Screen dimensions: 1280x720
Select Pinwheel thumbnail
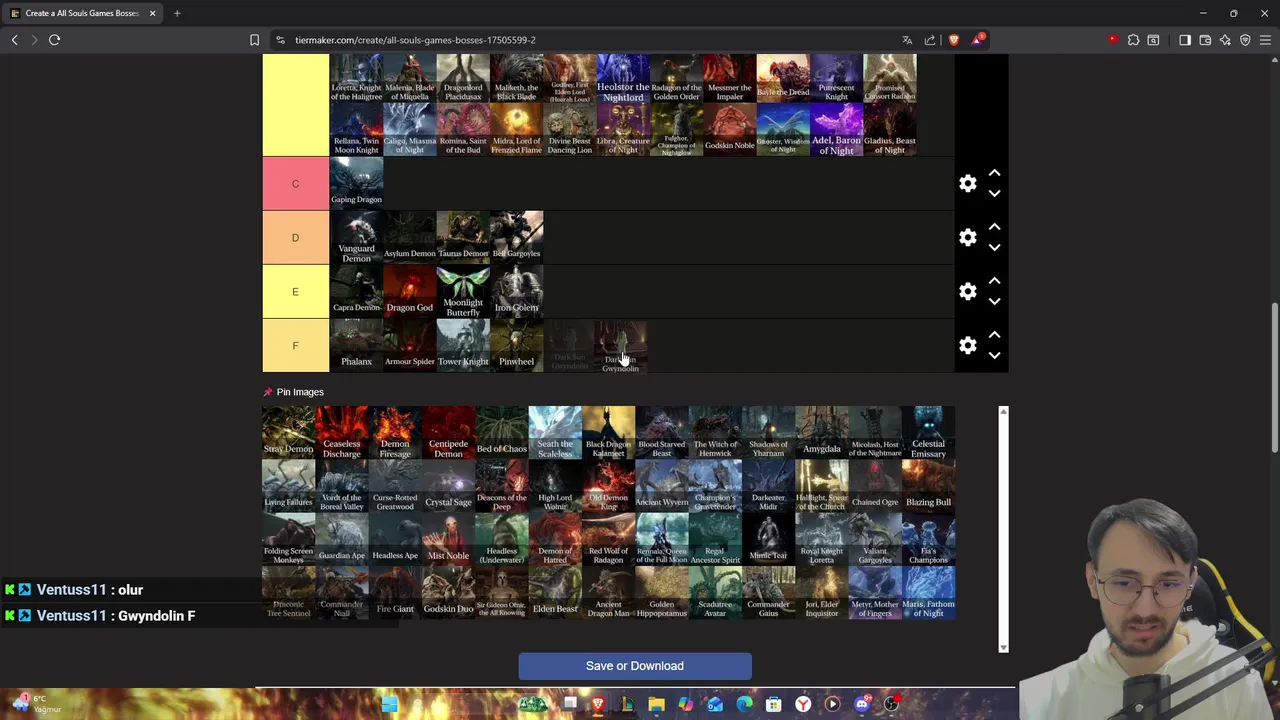pos(517,345)
